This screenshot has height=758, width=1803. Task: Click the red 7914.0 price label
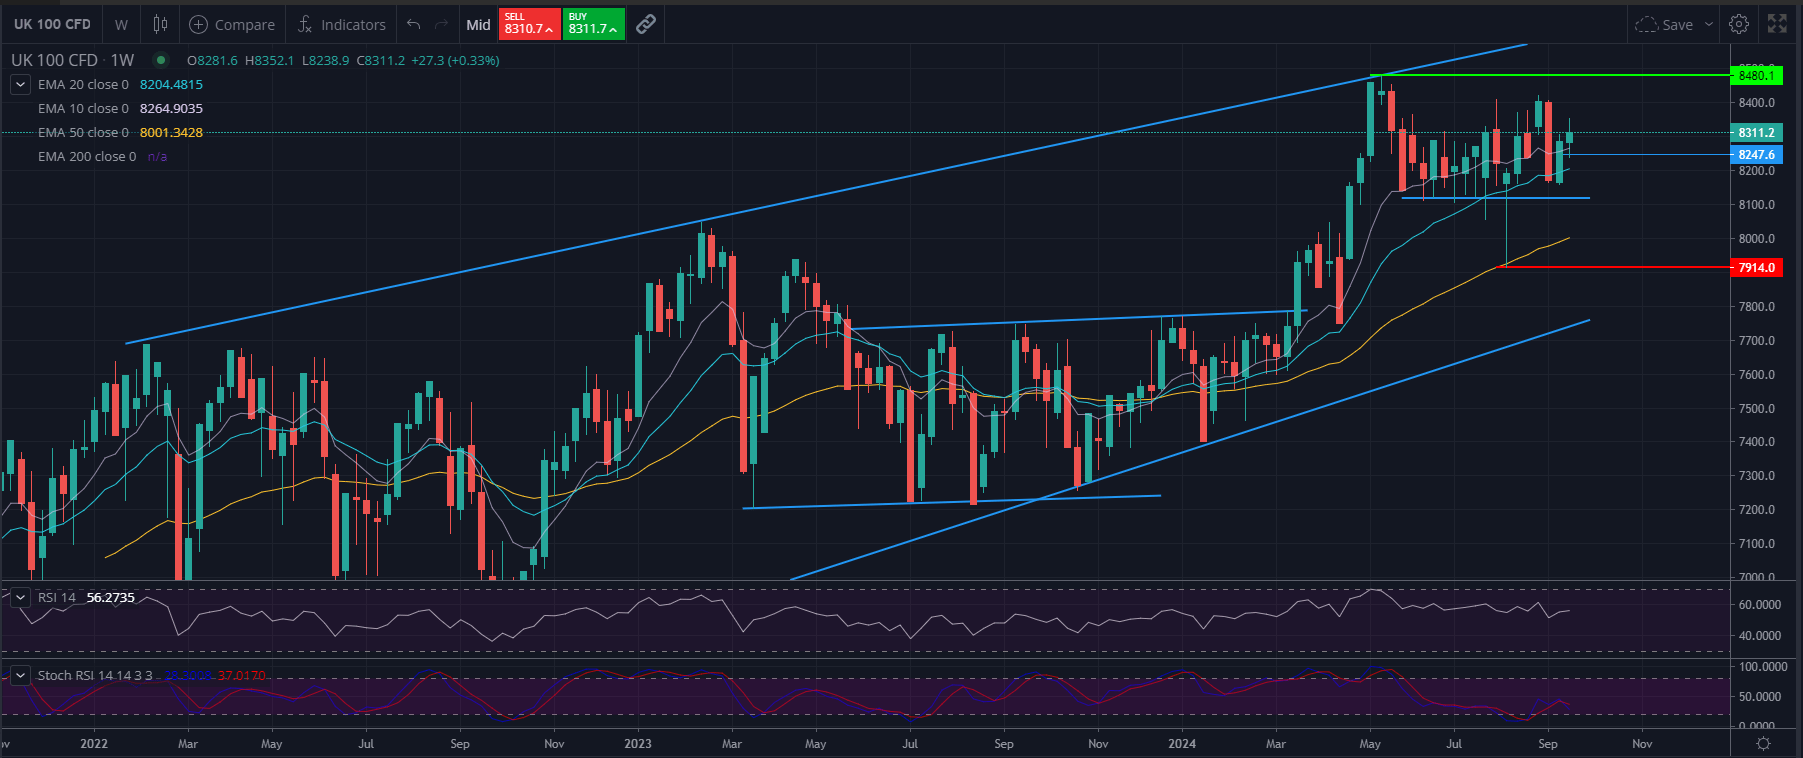click(1756, 267)
